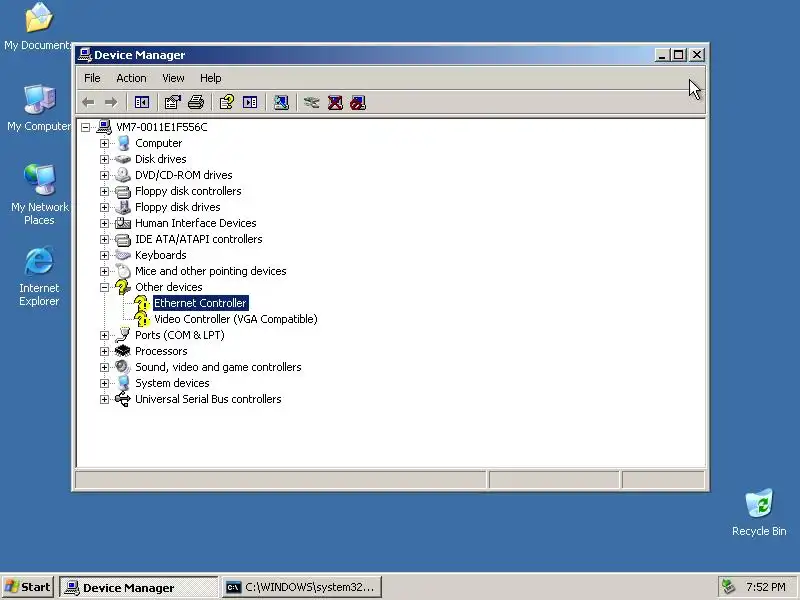Expand the IDE ATA/ATAPI controllers node
Screen dimensions: 800x600
click(105, 239)
